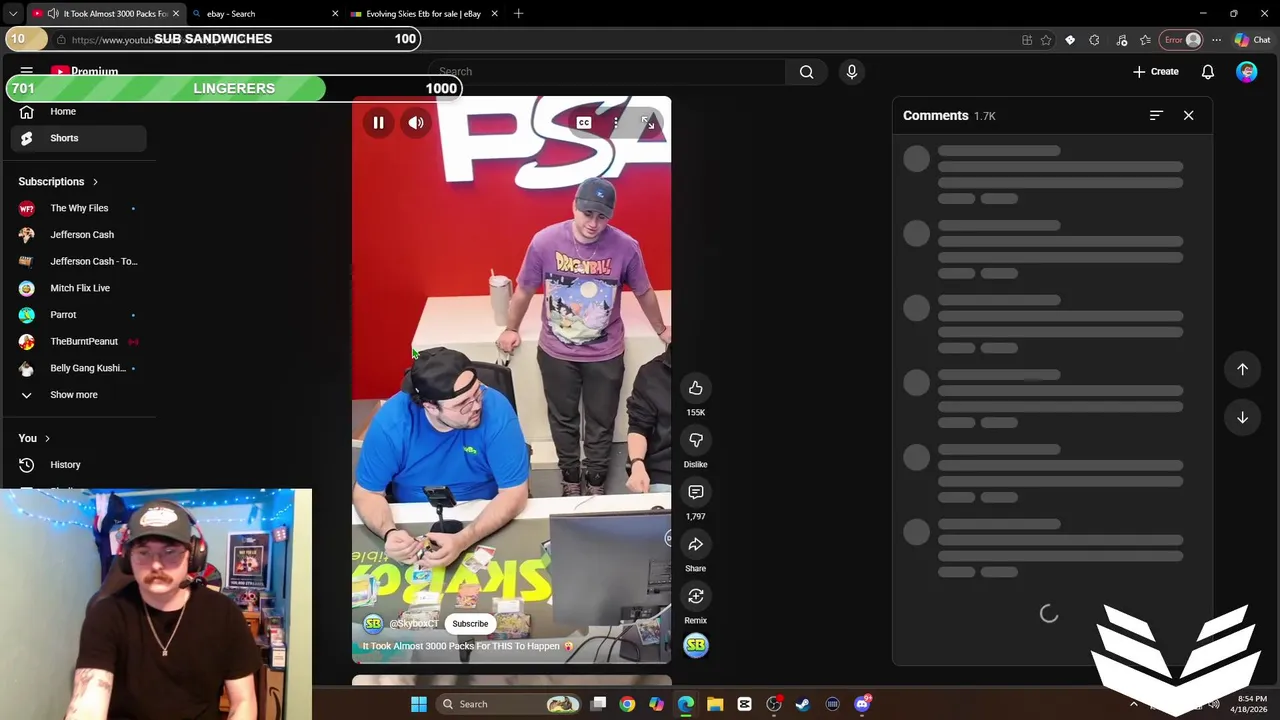Open watch History

point(78,465)
